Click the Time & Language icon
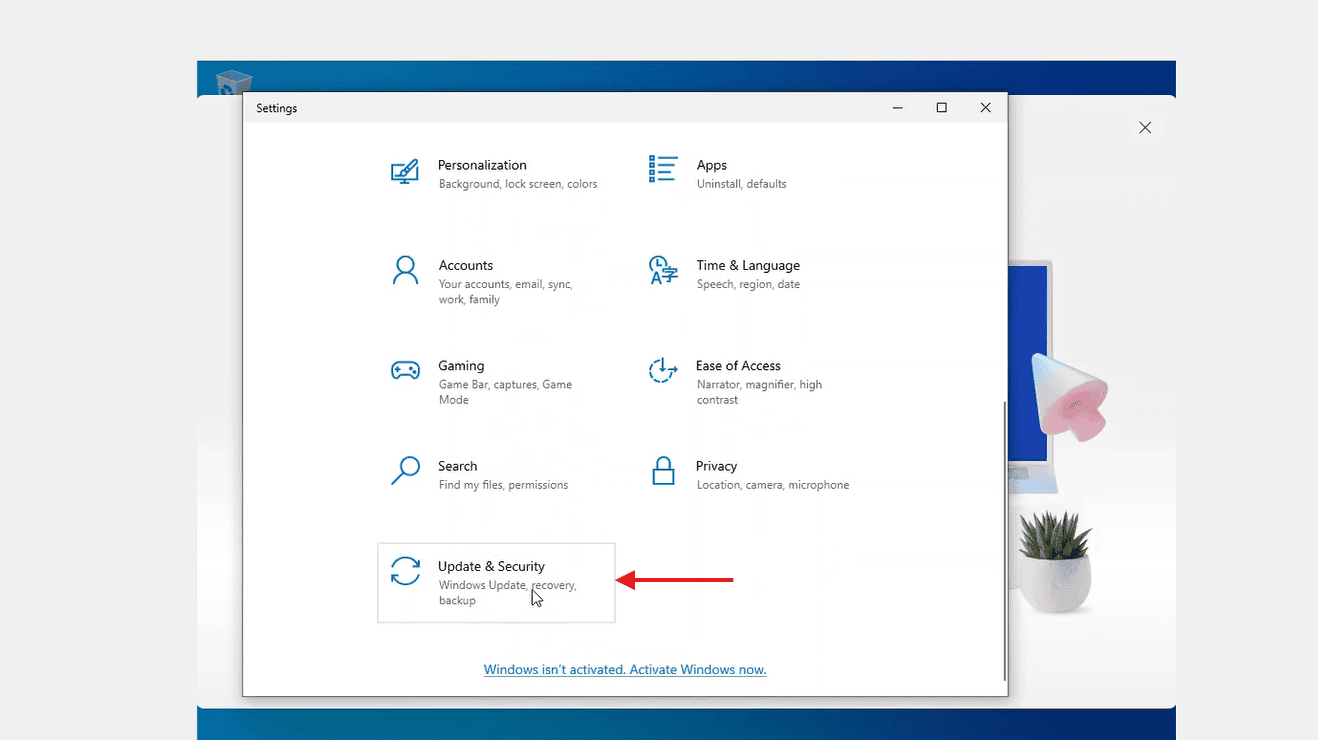The width and height of the screenshot is (1318, 740). (663, 271)
